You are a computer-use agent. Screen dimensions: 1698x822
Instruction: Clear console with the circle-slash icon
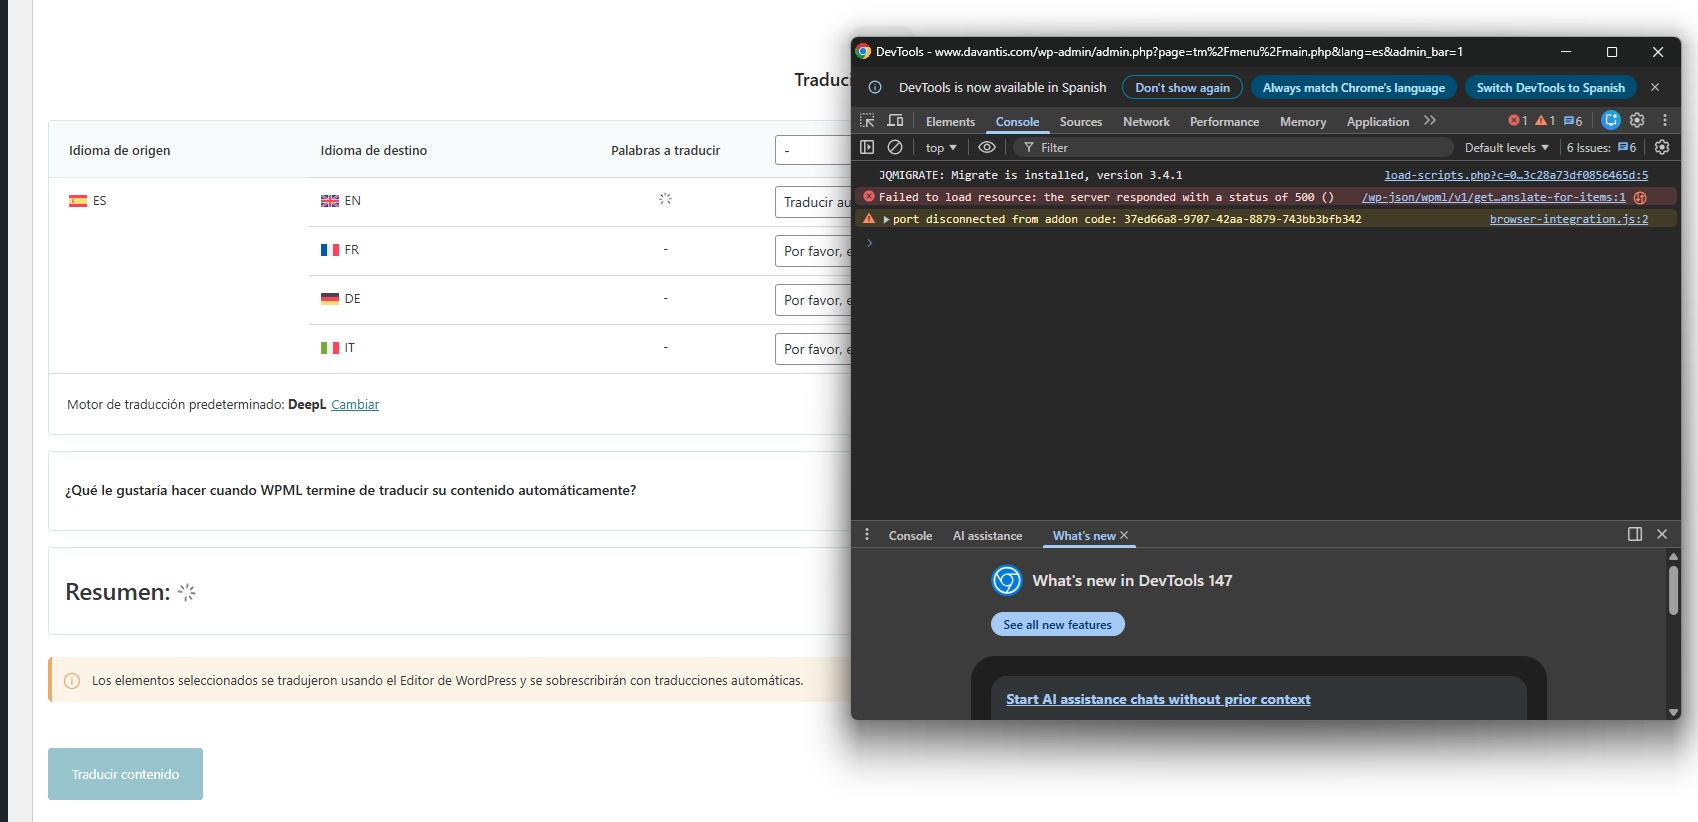click(895, 147)
